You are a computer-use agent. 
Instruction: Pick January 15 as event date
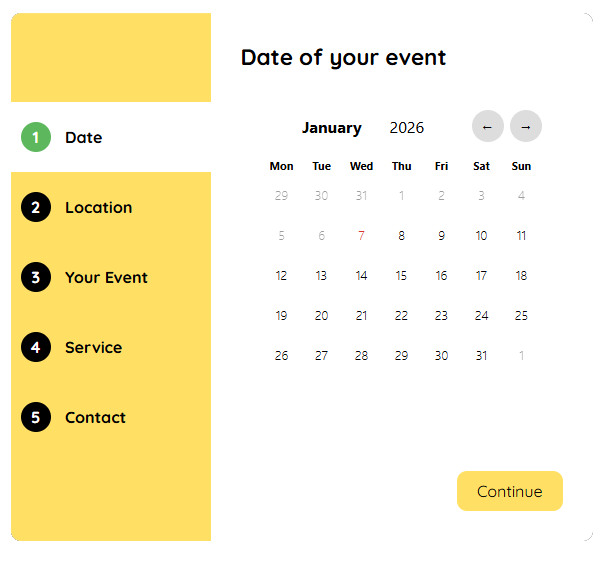pos(401,276)
